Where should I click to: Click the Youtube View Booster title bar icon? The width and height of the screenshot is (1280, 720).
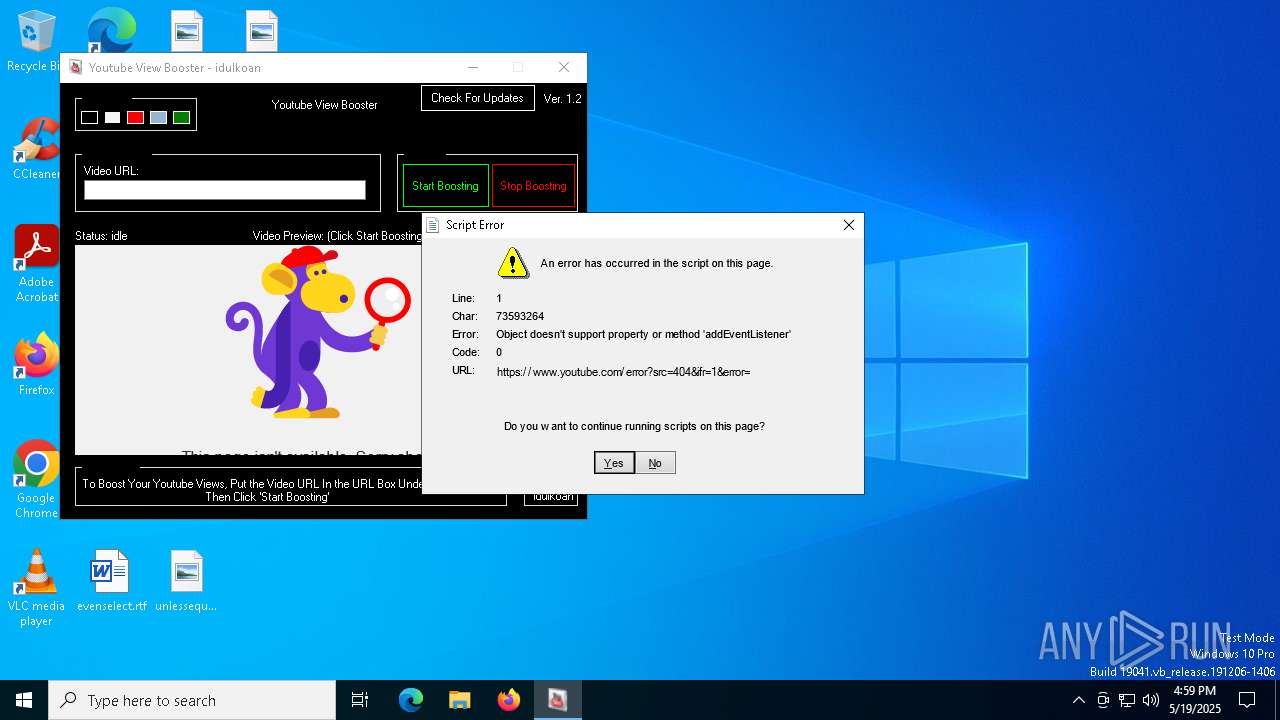75,68
